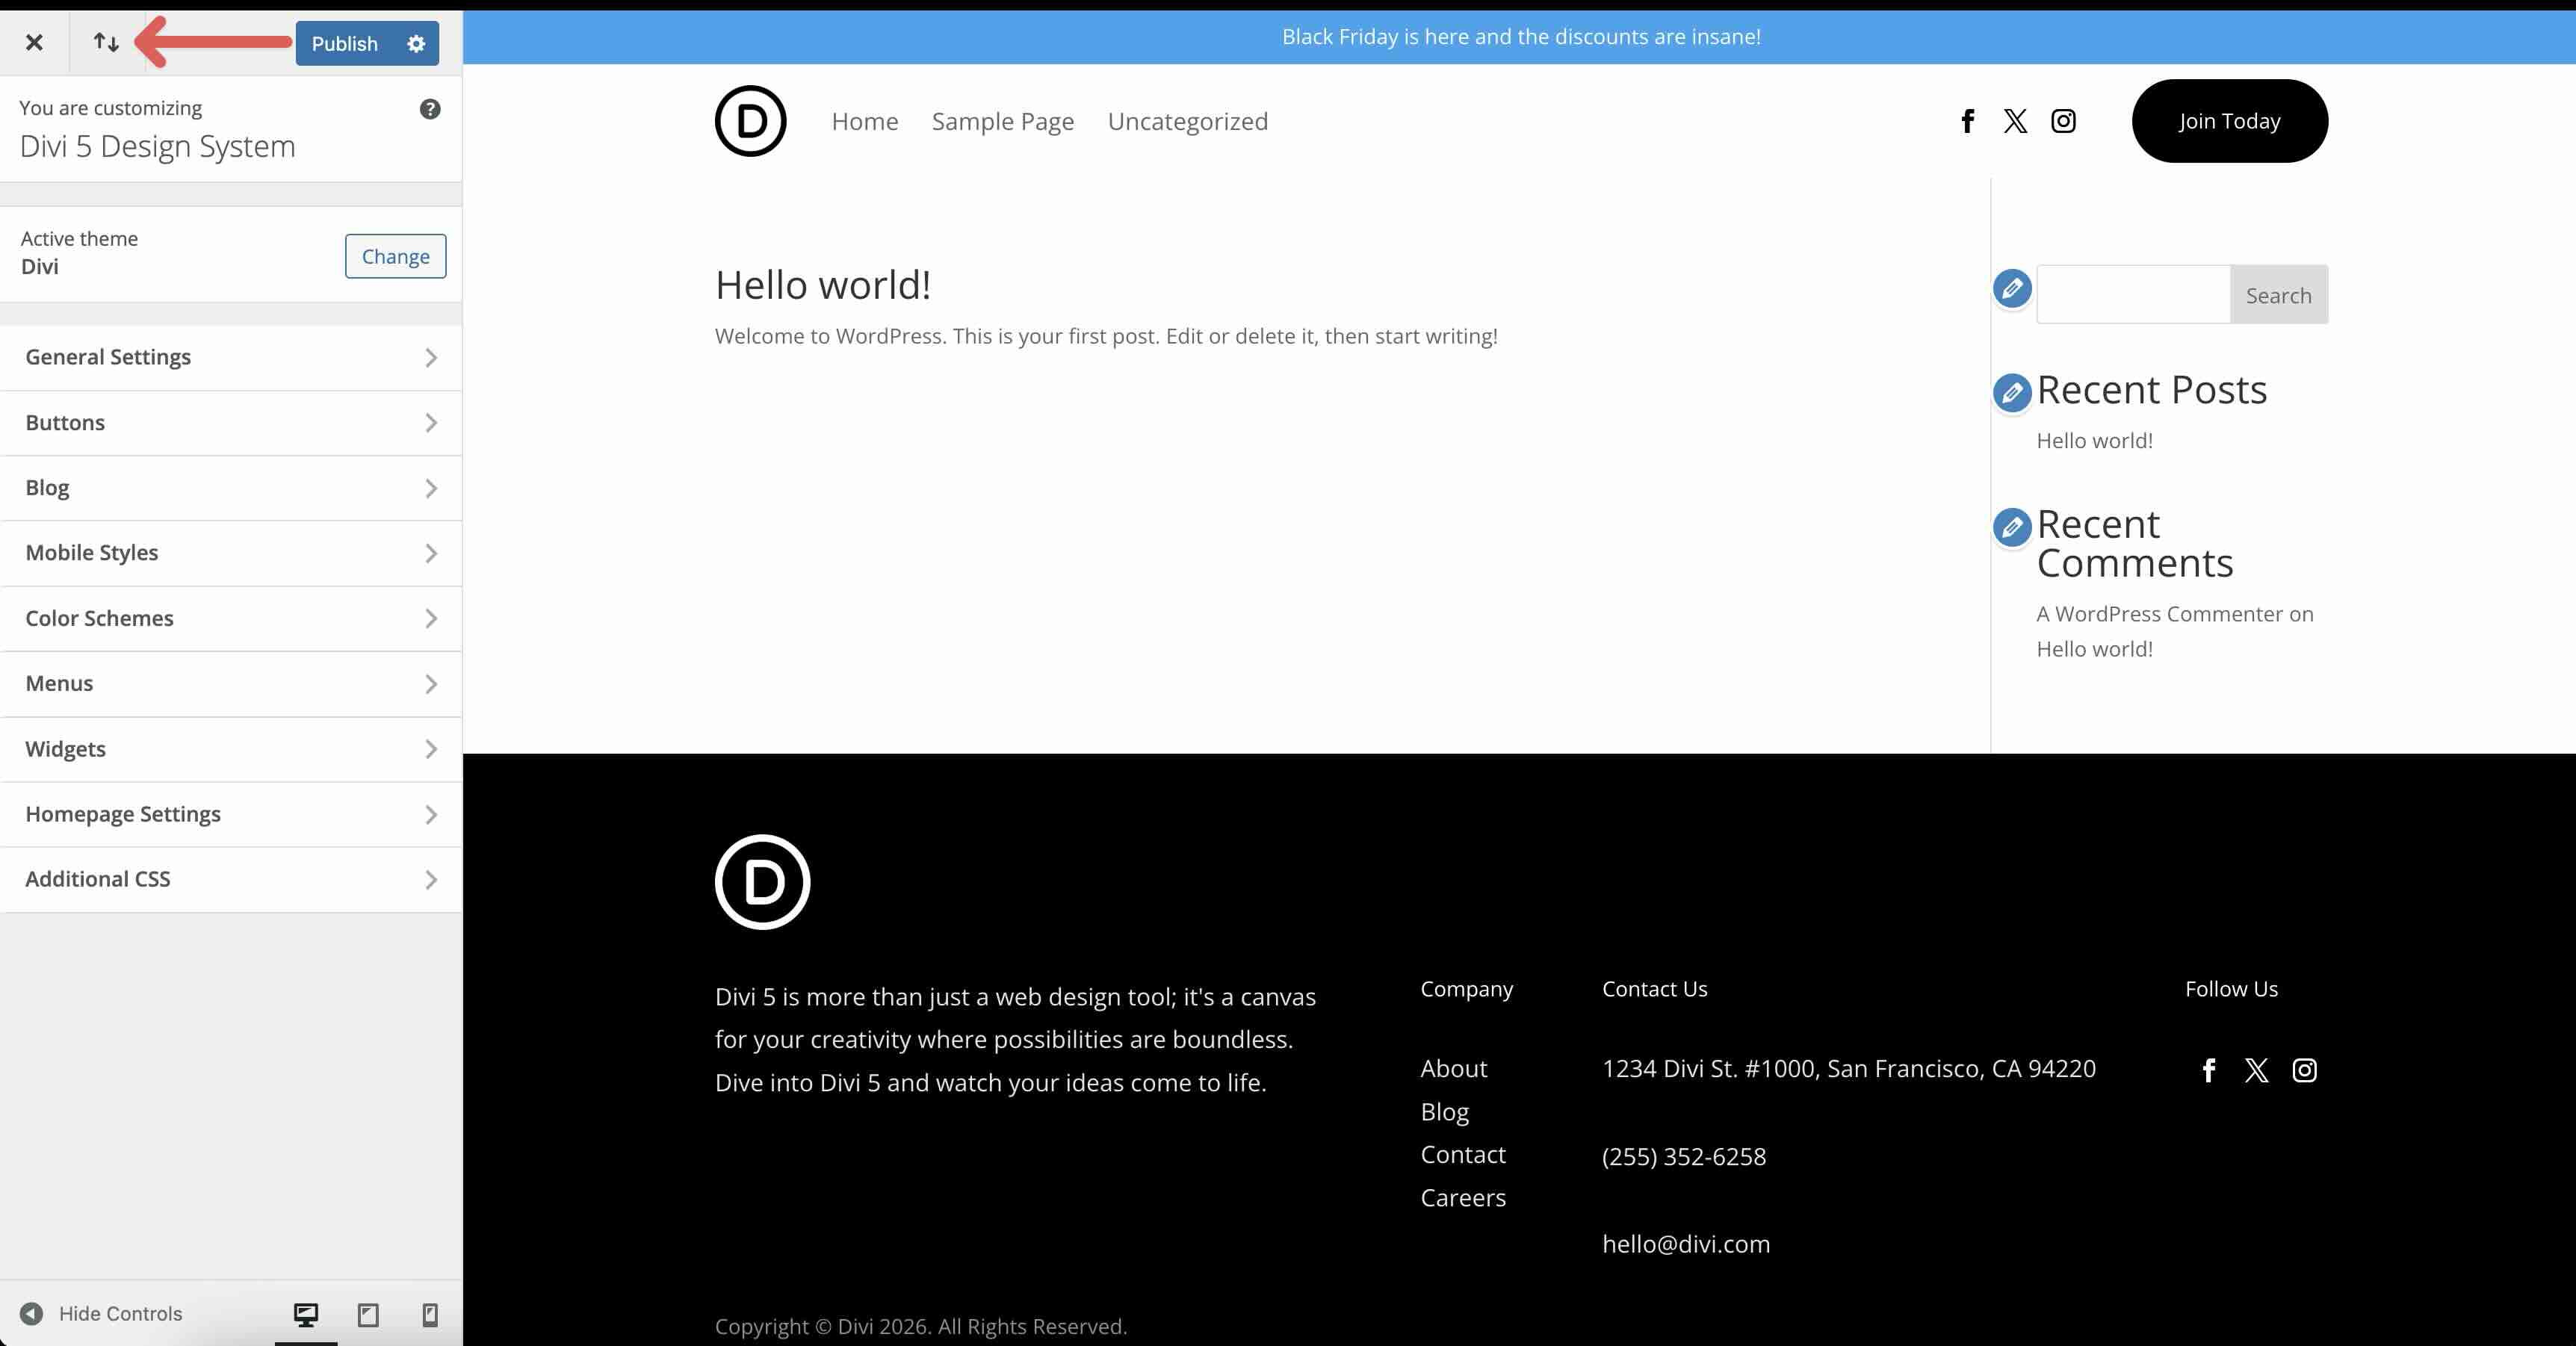Open the Sample Page menu item
2576x1346 pixels.
(1003, 121)
